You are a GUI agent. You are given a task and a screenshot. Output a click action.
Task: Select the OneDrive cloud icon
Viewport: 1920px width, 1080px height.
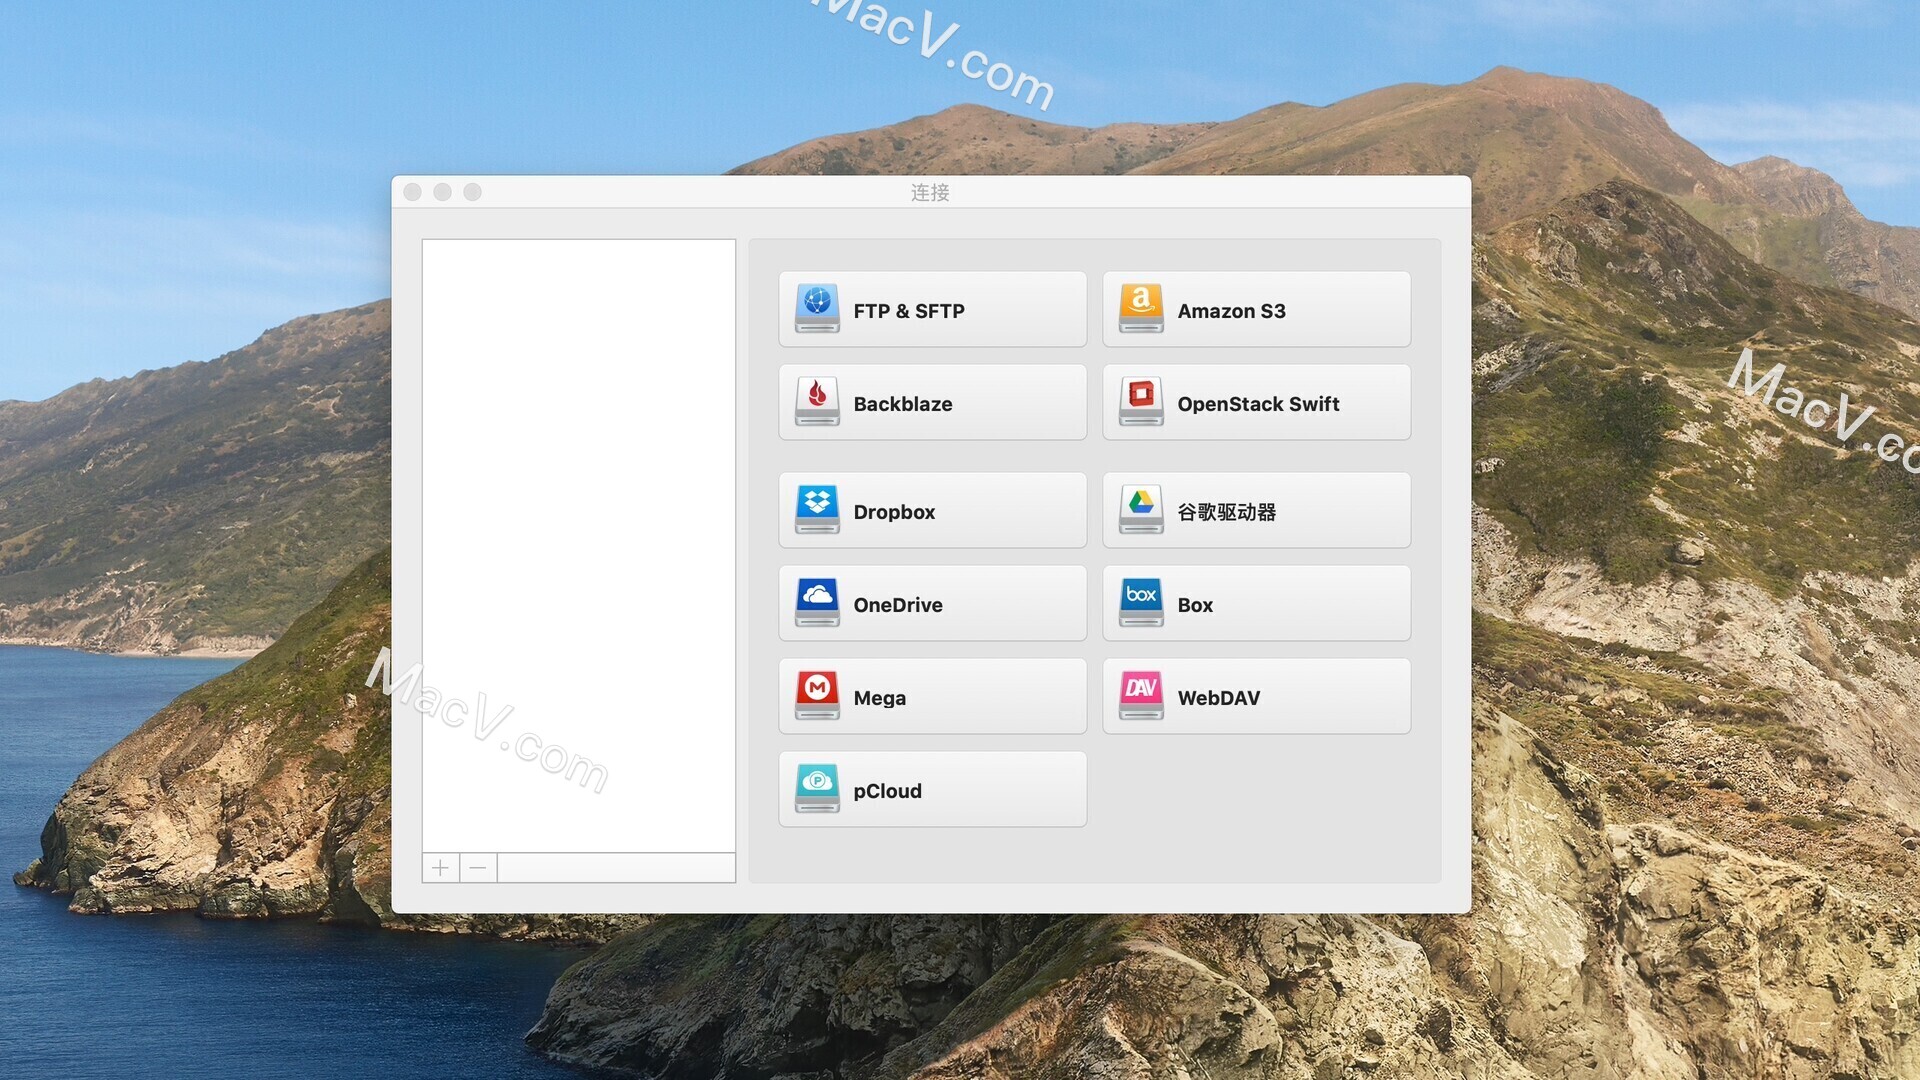[x=816, y=602]
